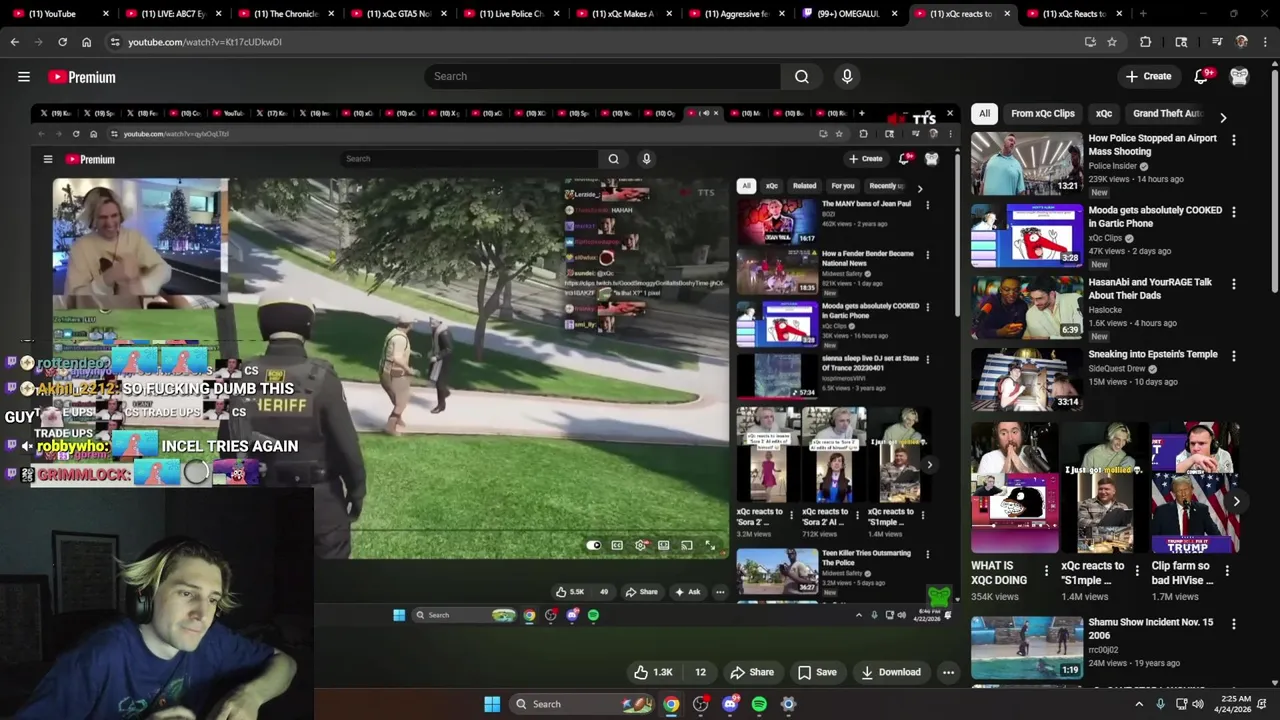This screenshot has height=720, width=1280.
Task: Open the Chrome extensions puzzle icon
Action: coord(1146,42)
